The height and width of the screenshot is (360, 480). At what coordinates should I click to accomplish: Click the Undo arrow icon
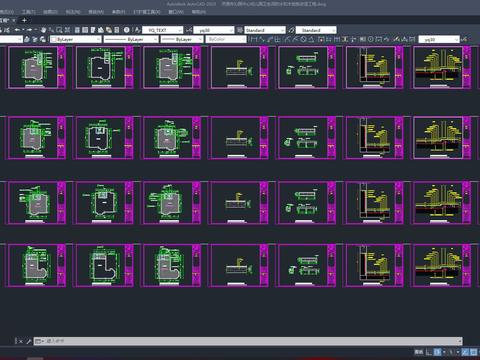[x=17, y=30]
